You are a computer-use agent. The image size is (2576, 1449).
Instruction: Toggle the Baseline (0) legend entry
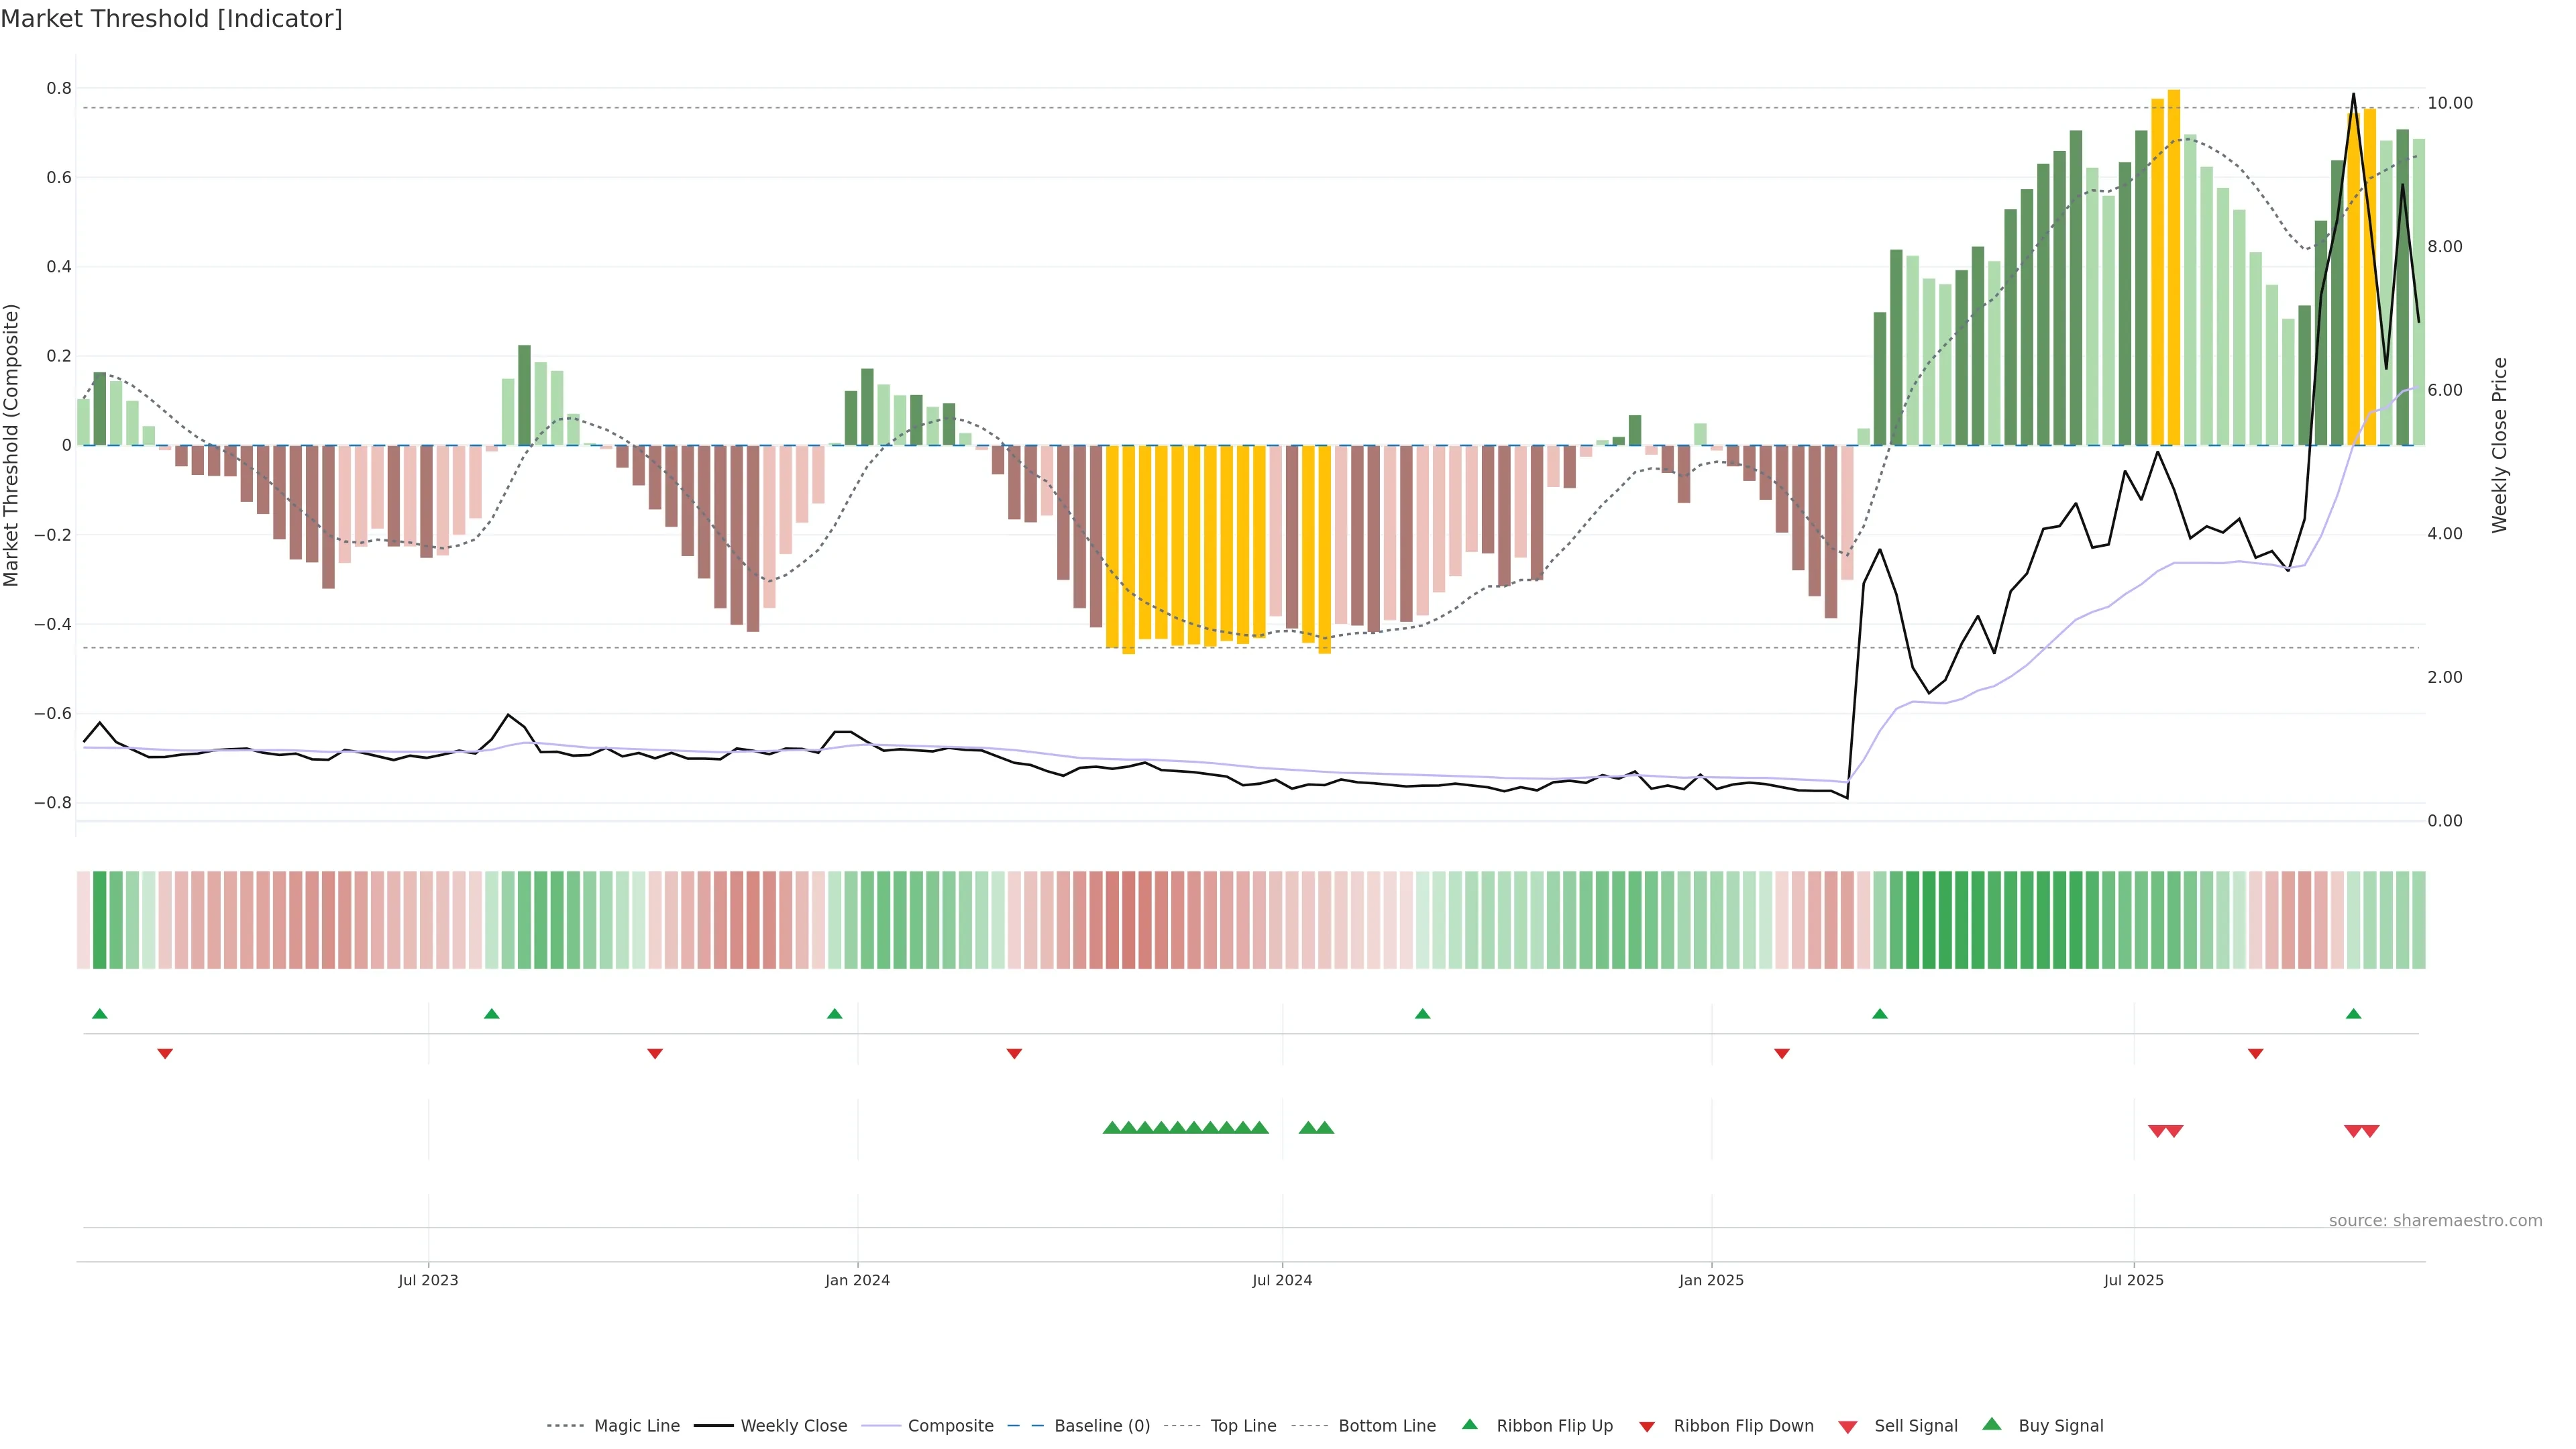coord(1102,1426)
